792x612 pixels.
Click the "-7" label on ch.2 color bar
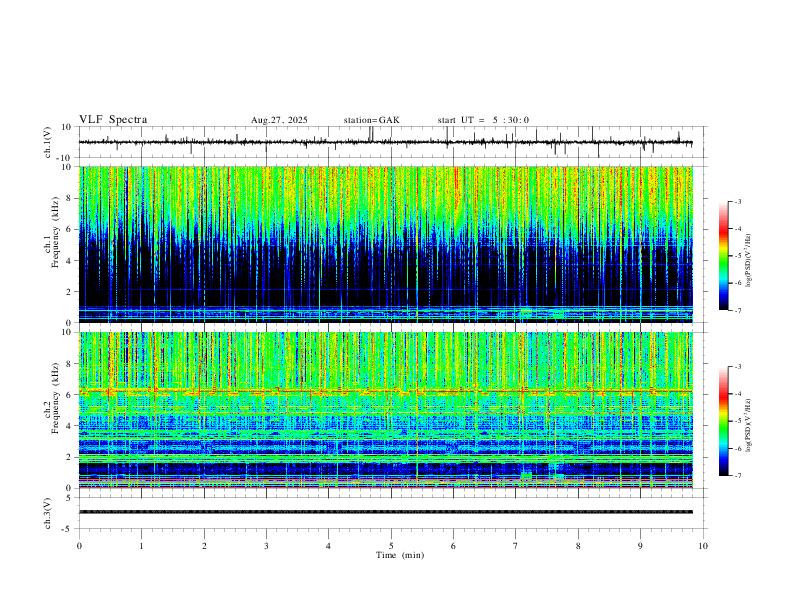[x=737, y=476]
